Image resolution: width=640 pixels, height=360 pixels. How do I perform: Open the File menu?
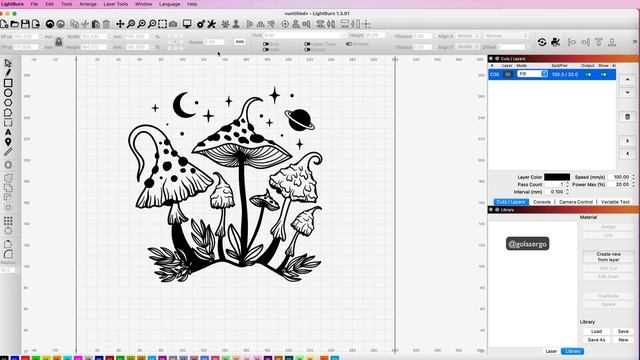[x=34, y=4]
